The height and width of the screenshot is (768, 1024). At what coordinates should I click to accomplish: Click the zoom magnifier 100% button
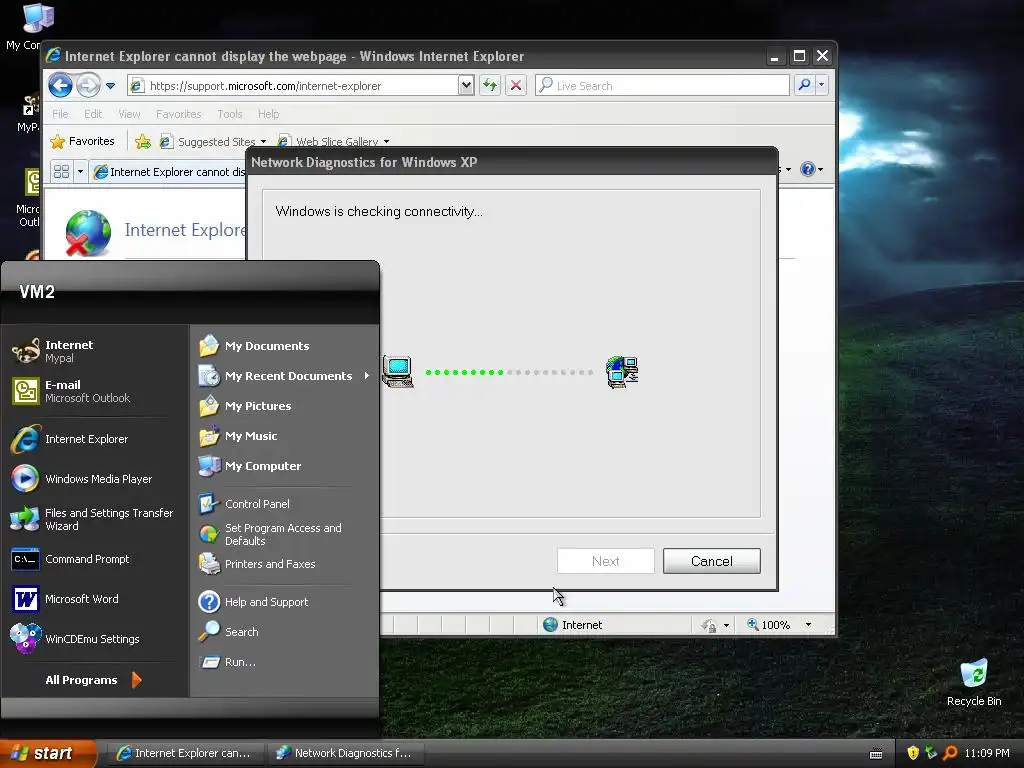click(769, 625)
